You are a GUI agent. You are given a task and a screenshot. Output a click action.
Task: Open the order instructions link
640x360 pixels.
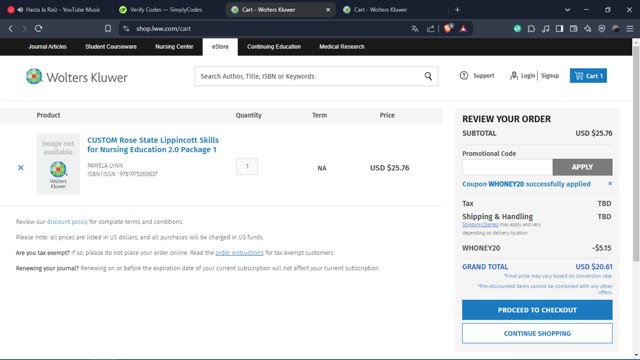click(x=239, y=253)
